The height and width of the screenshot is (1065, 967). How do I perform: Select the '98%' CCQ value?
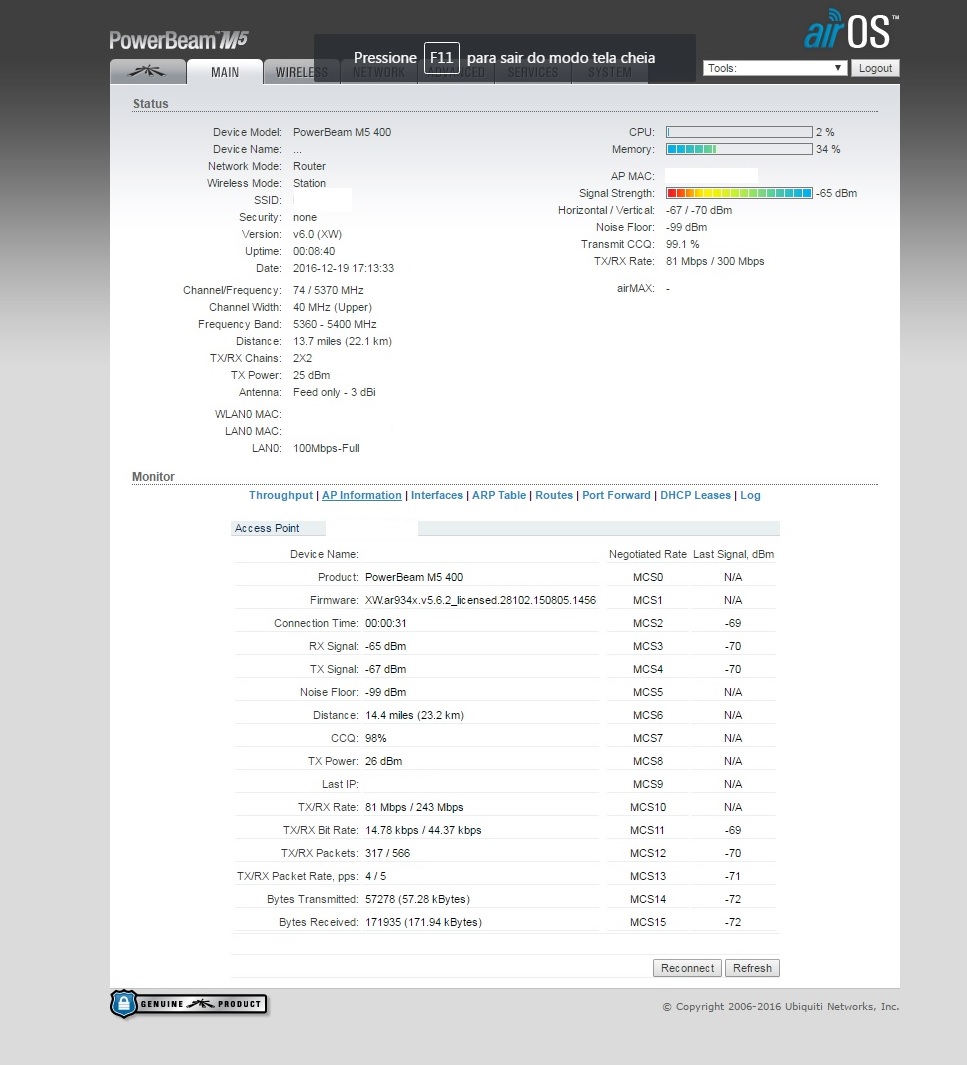[x=376, y=738]
